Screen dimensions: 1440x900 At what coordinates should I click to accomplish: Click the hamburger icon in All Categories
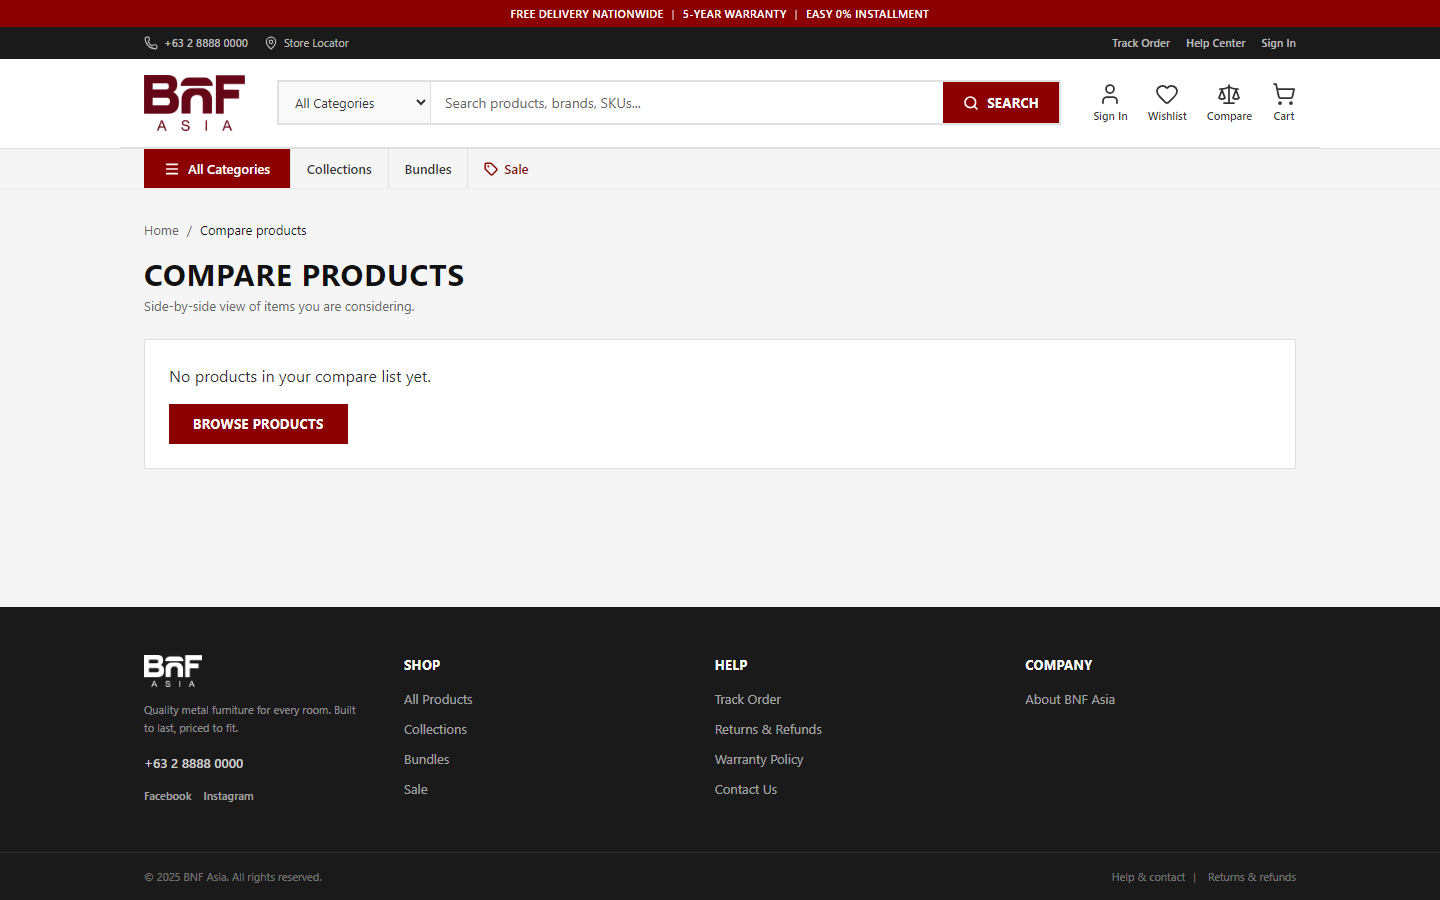[172, 169]
